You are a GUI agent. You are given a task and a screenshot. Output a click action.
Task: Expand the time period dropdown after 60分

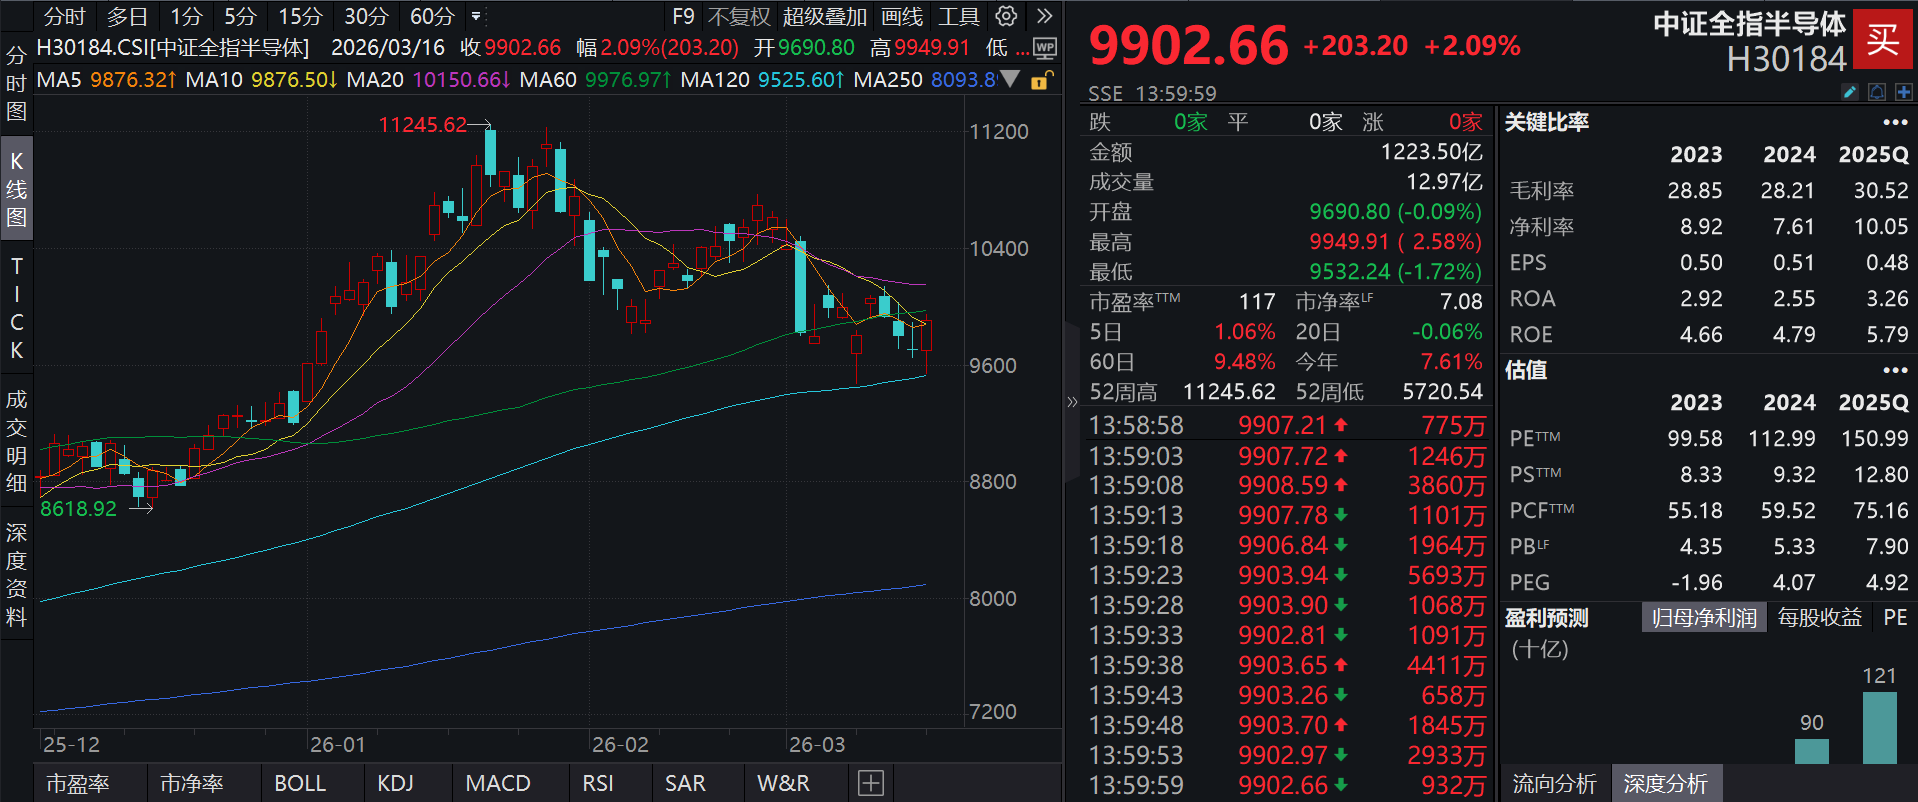[x=476, y=17]
